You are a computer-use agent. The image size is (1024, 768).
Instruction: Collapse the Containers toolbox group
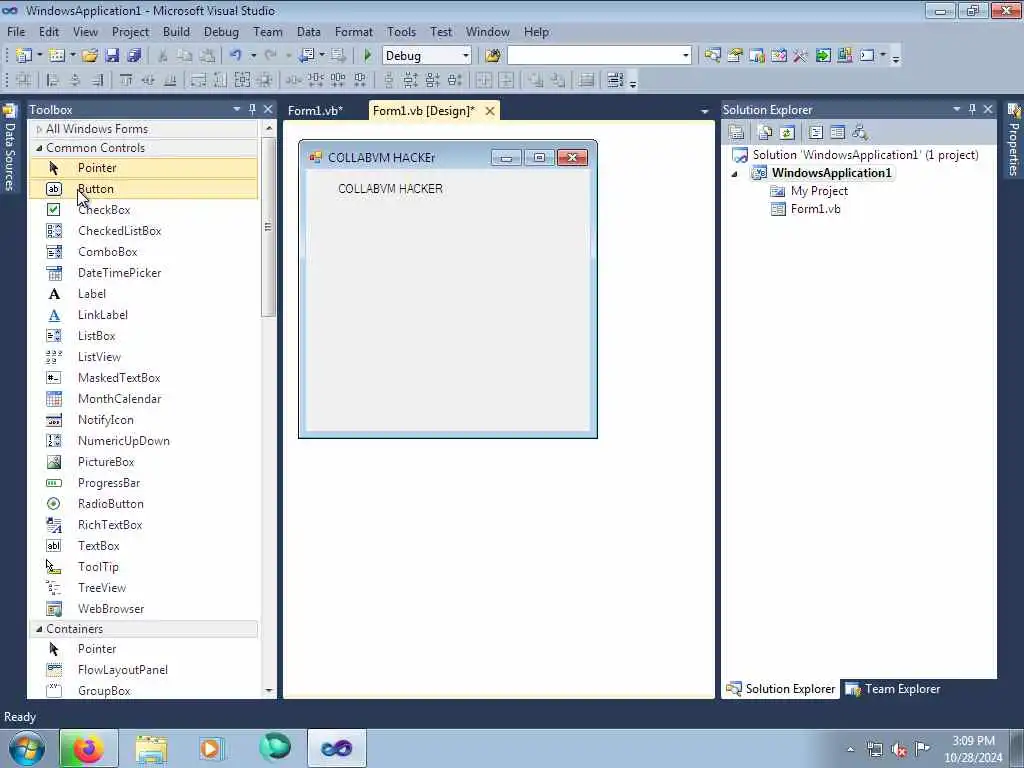click(x=39, y=629)
